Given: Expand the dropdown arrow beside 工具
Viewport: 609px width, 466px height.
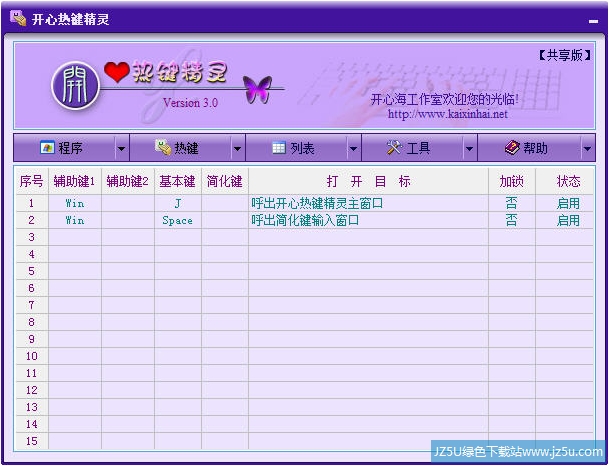Looking at the screenshot, I should click(469, 148).
